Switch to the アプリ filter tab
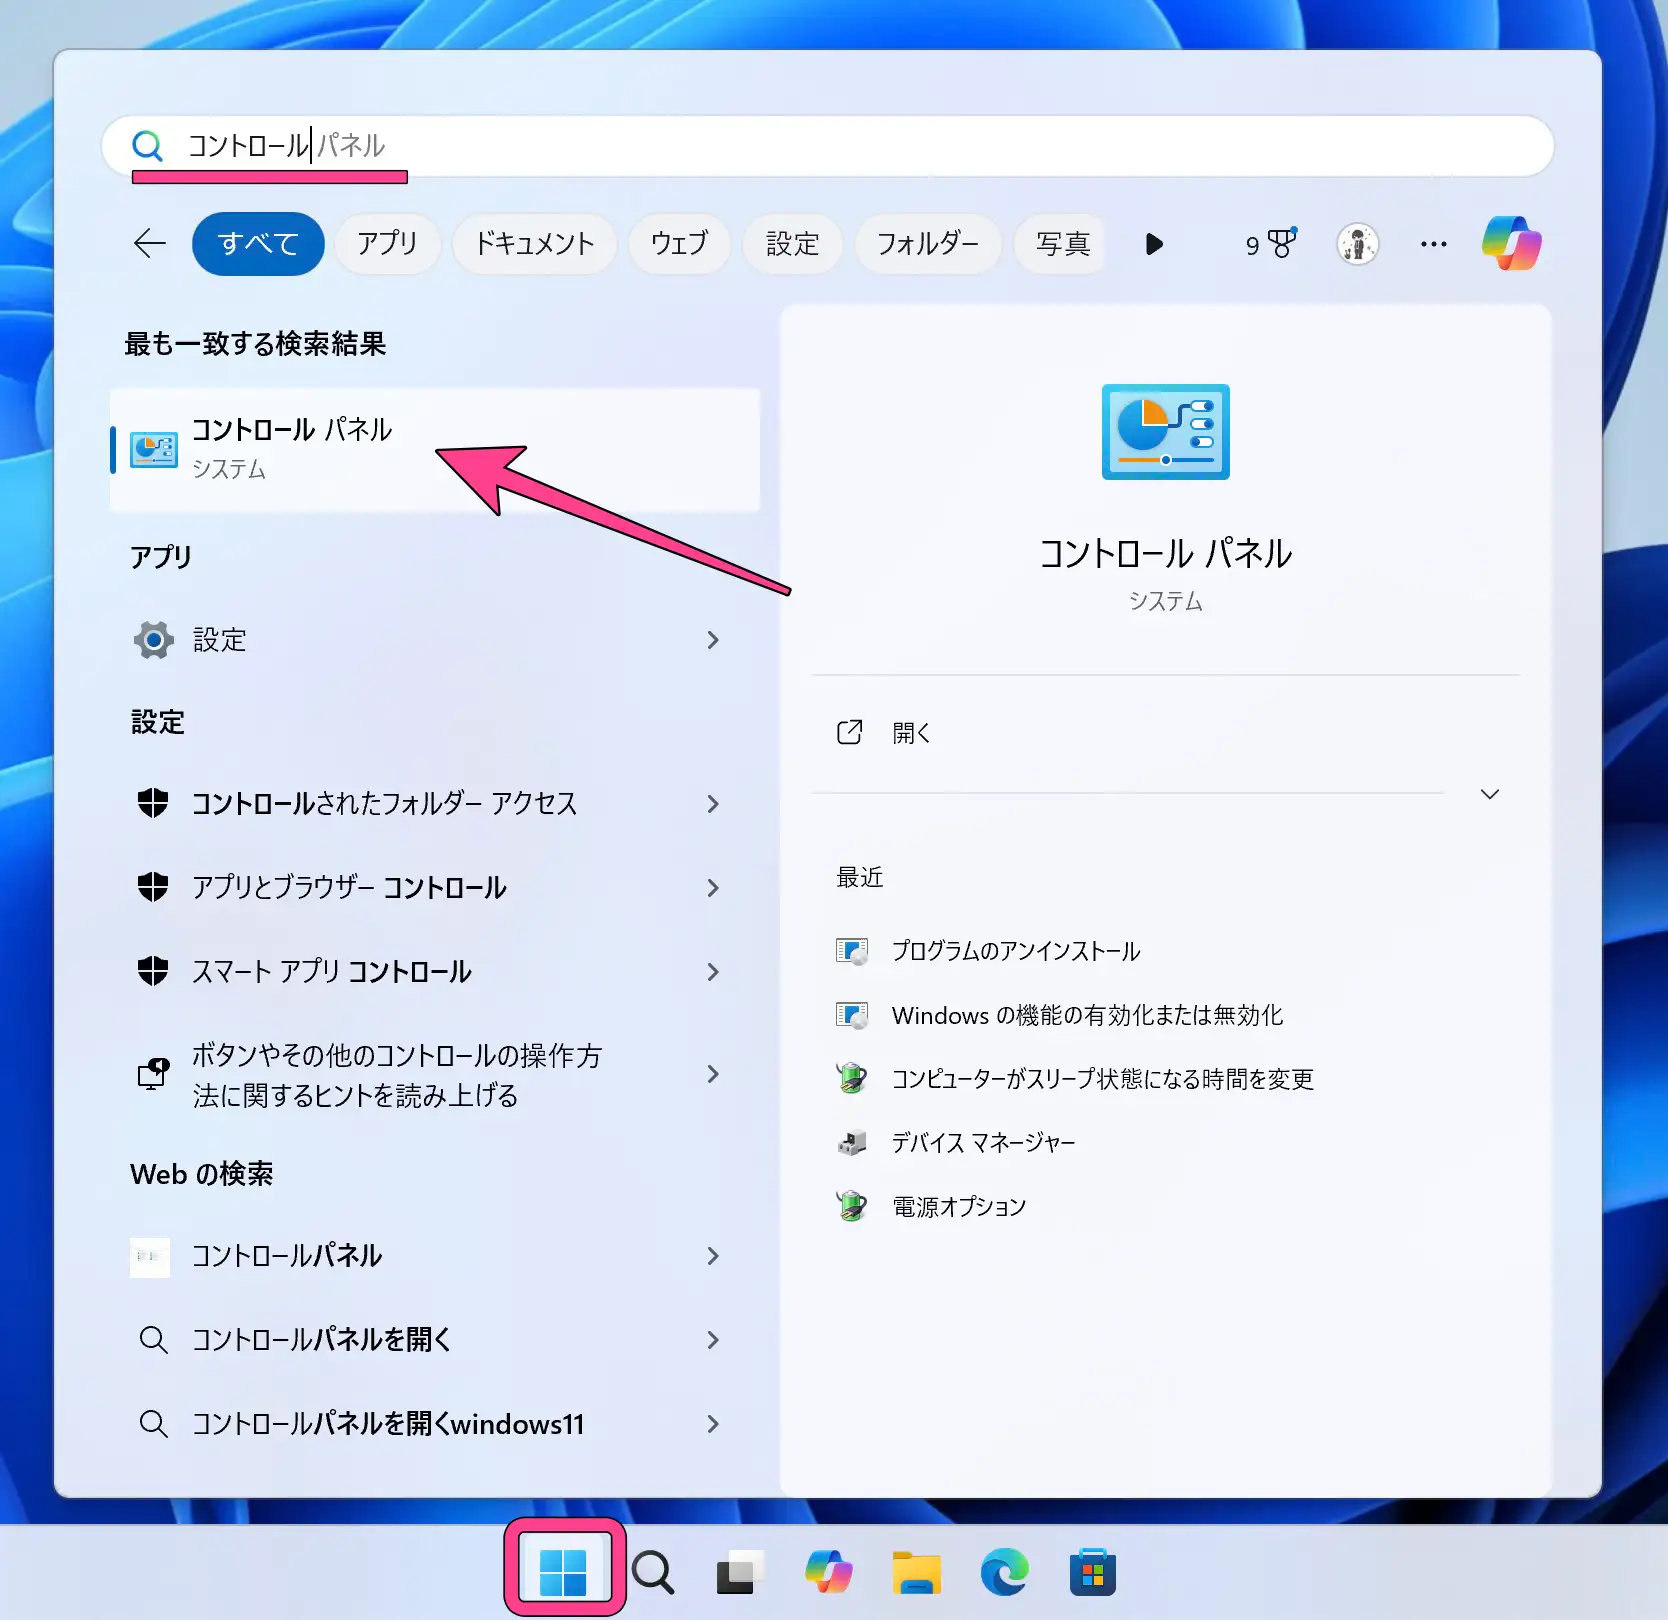This screenshot has width=1668, height=1620. coord(387,244)
